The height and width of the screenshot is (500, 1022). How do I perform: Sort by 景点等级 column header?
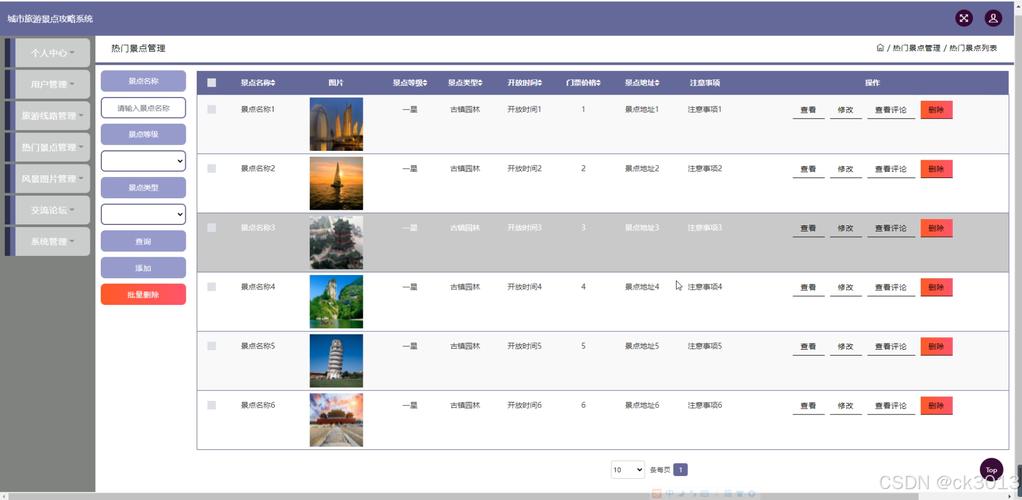coord(410,83)
